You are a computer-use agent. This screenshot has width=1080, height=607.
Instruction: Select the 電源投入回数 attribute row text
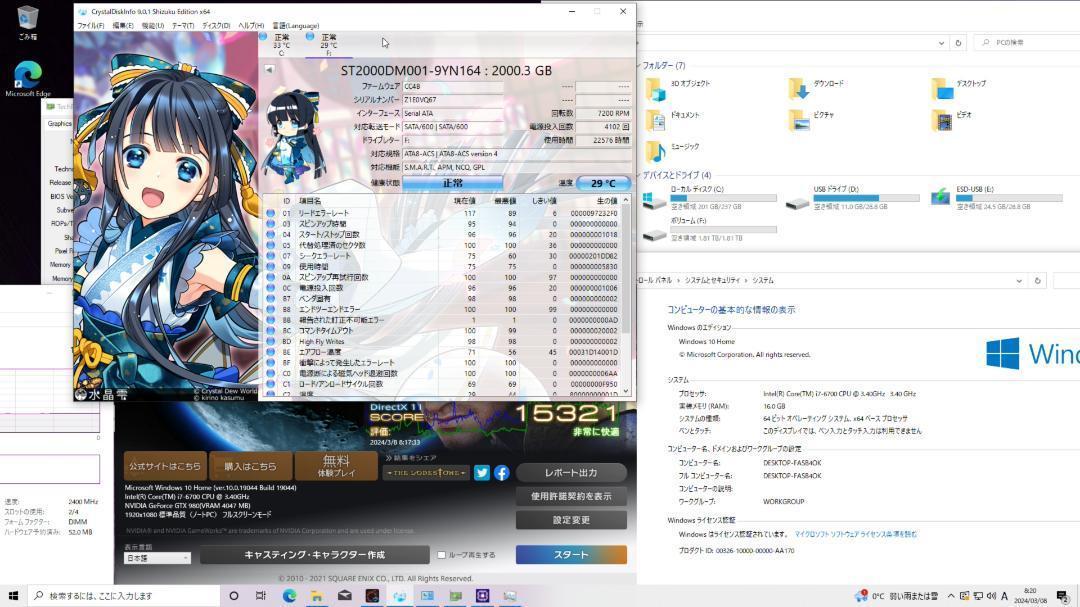321,288
